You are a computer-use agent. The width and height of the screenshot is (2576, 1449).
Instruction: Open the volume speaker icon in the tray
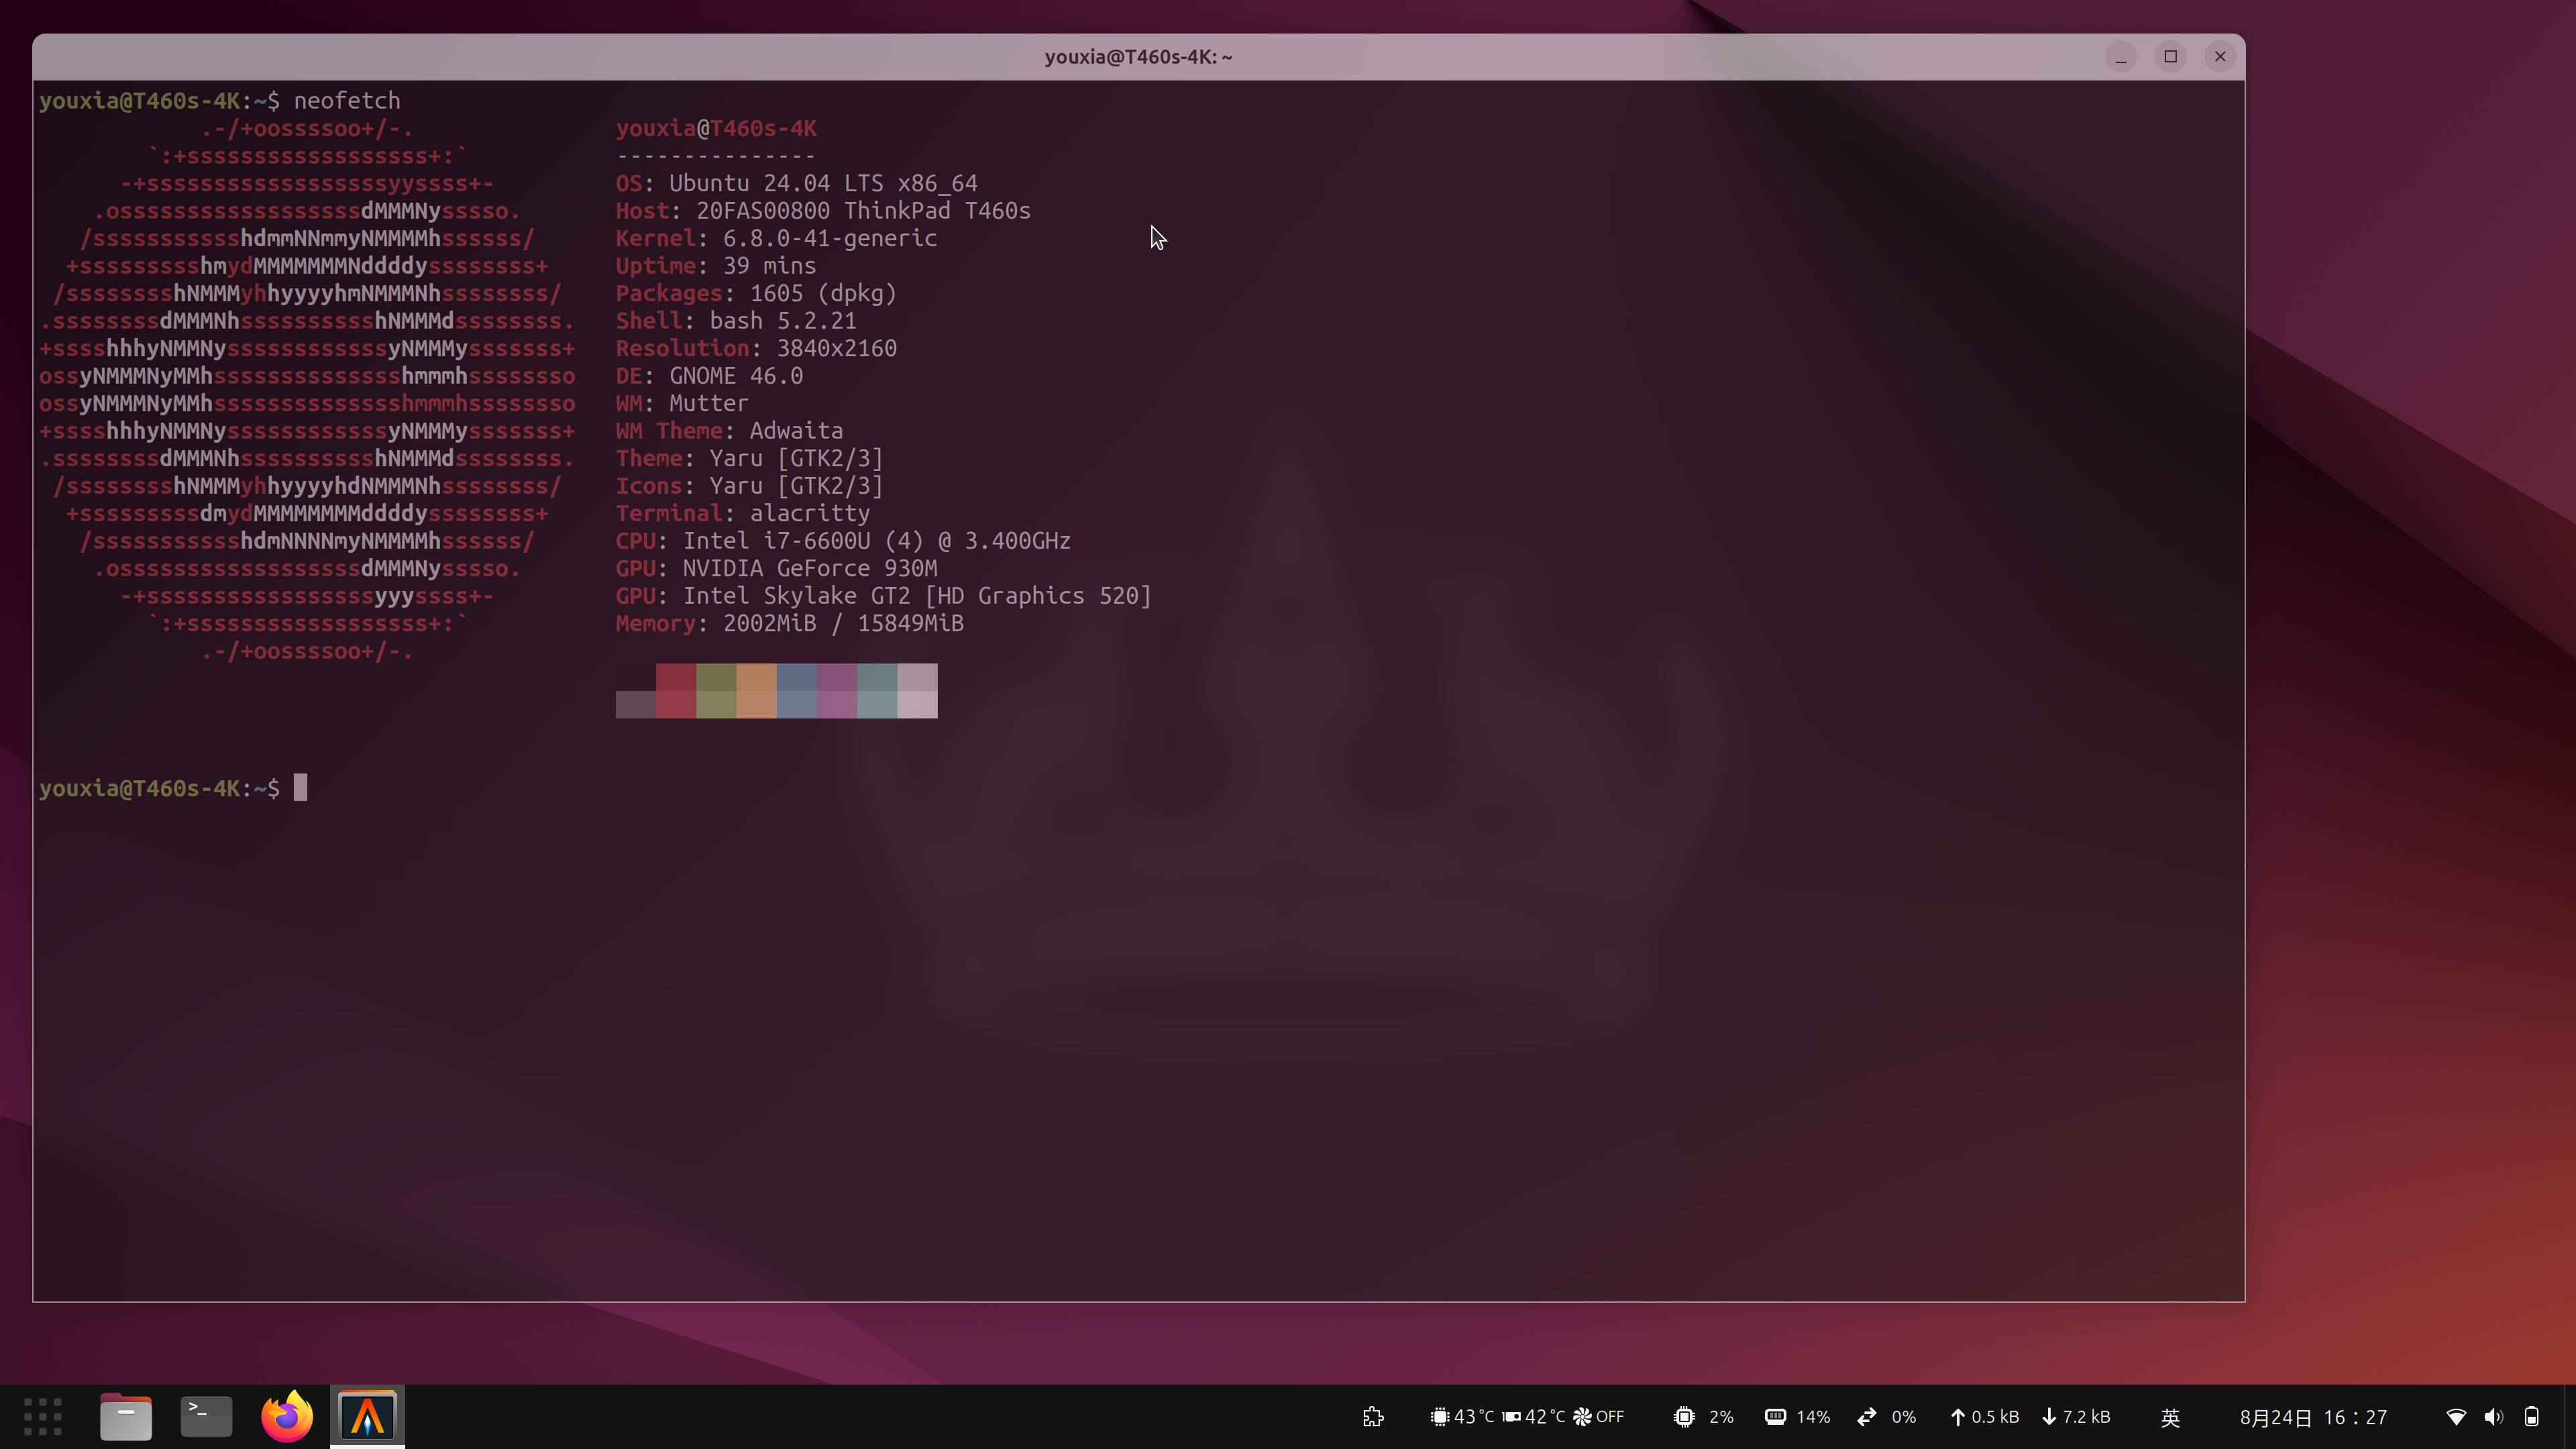2493,1417
